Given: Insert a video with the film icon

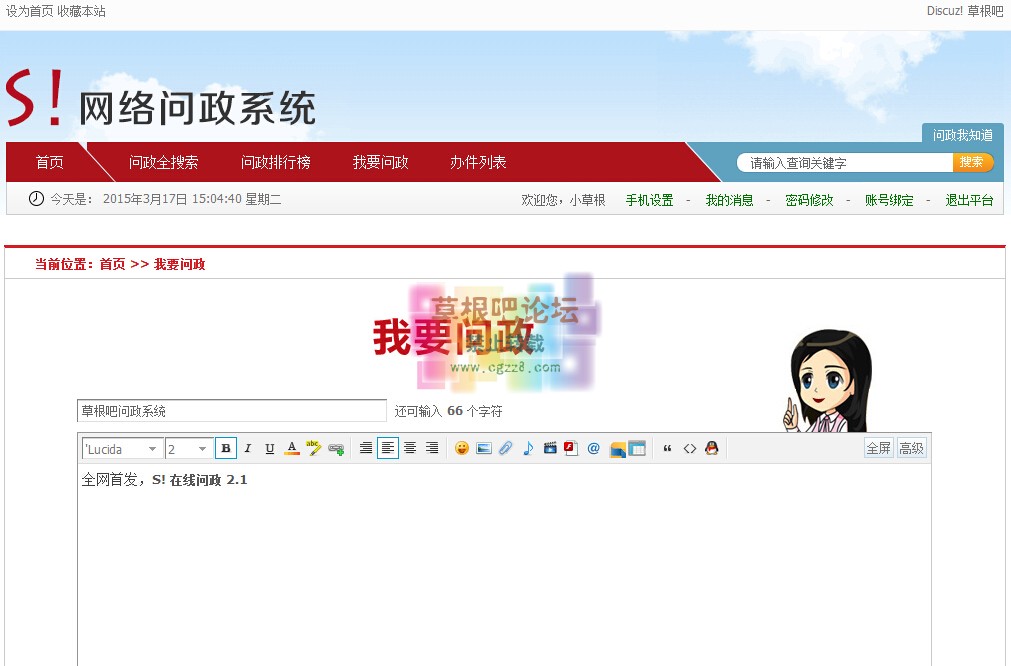Looking at the screenshot, I should [x=550, y=448].
